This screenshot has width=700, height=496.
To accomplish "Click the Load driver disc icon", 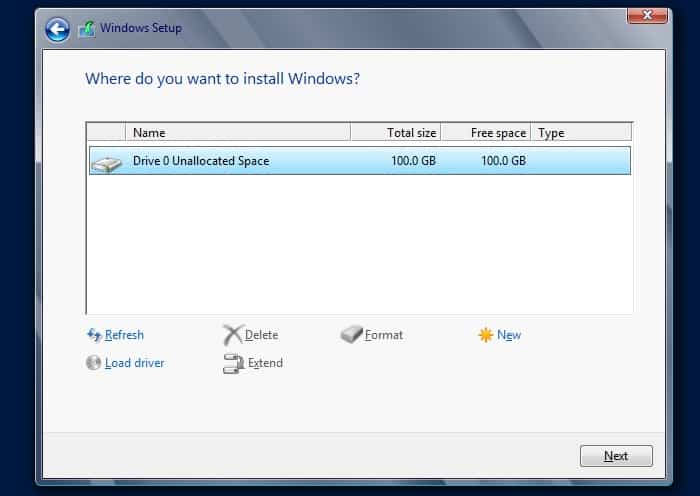I will (x=94, y=363).
